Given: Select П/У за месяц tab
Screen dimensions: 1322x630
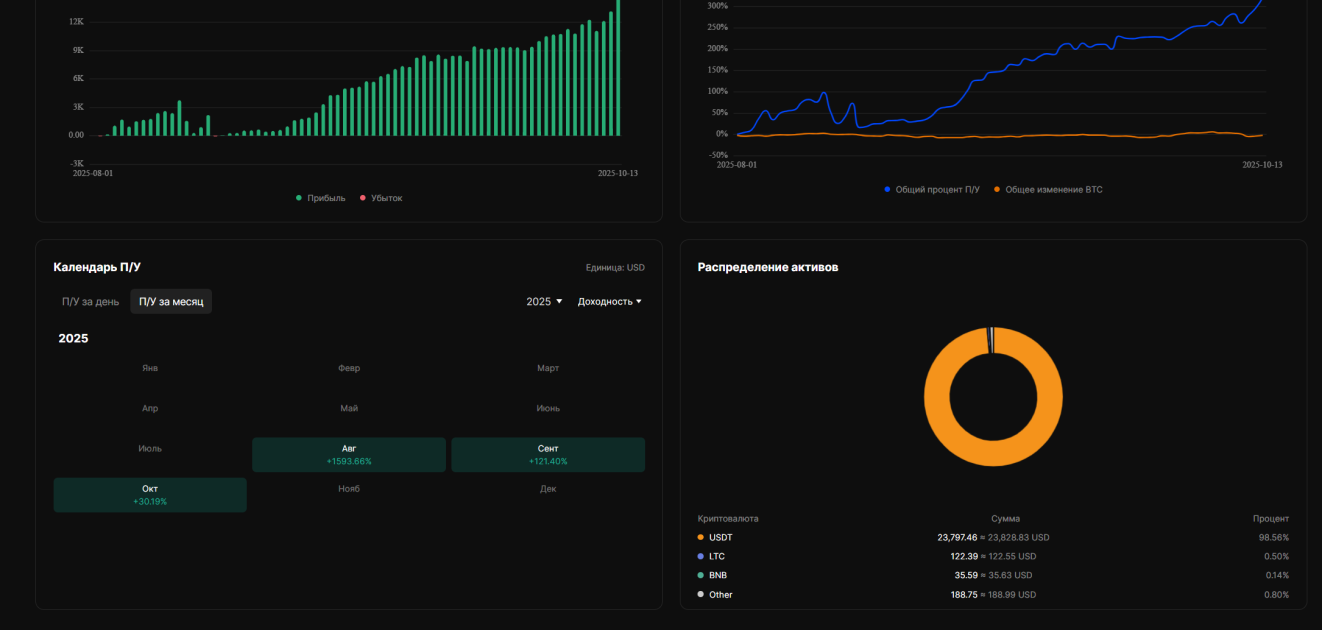Looking at the screenshot, I should tap(171, 301).
